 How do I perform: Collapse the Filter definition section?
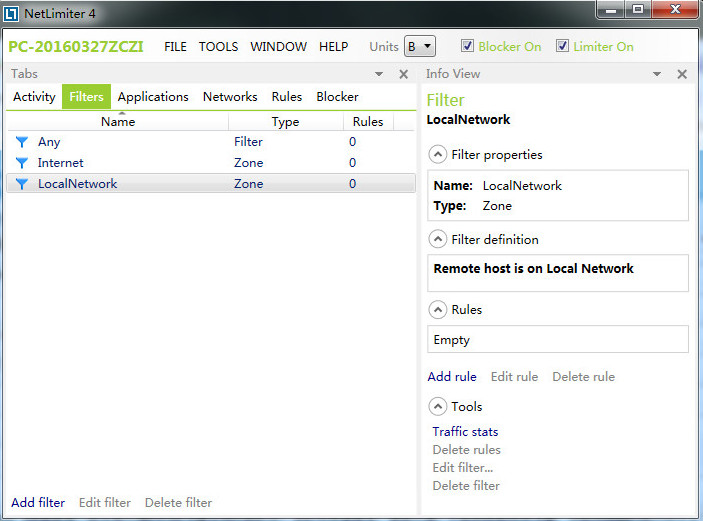coord(438,239)
